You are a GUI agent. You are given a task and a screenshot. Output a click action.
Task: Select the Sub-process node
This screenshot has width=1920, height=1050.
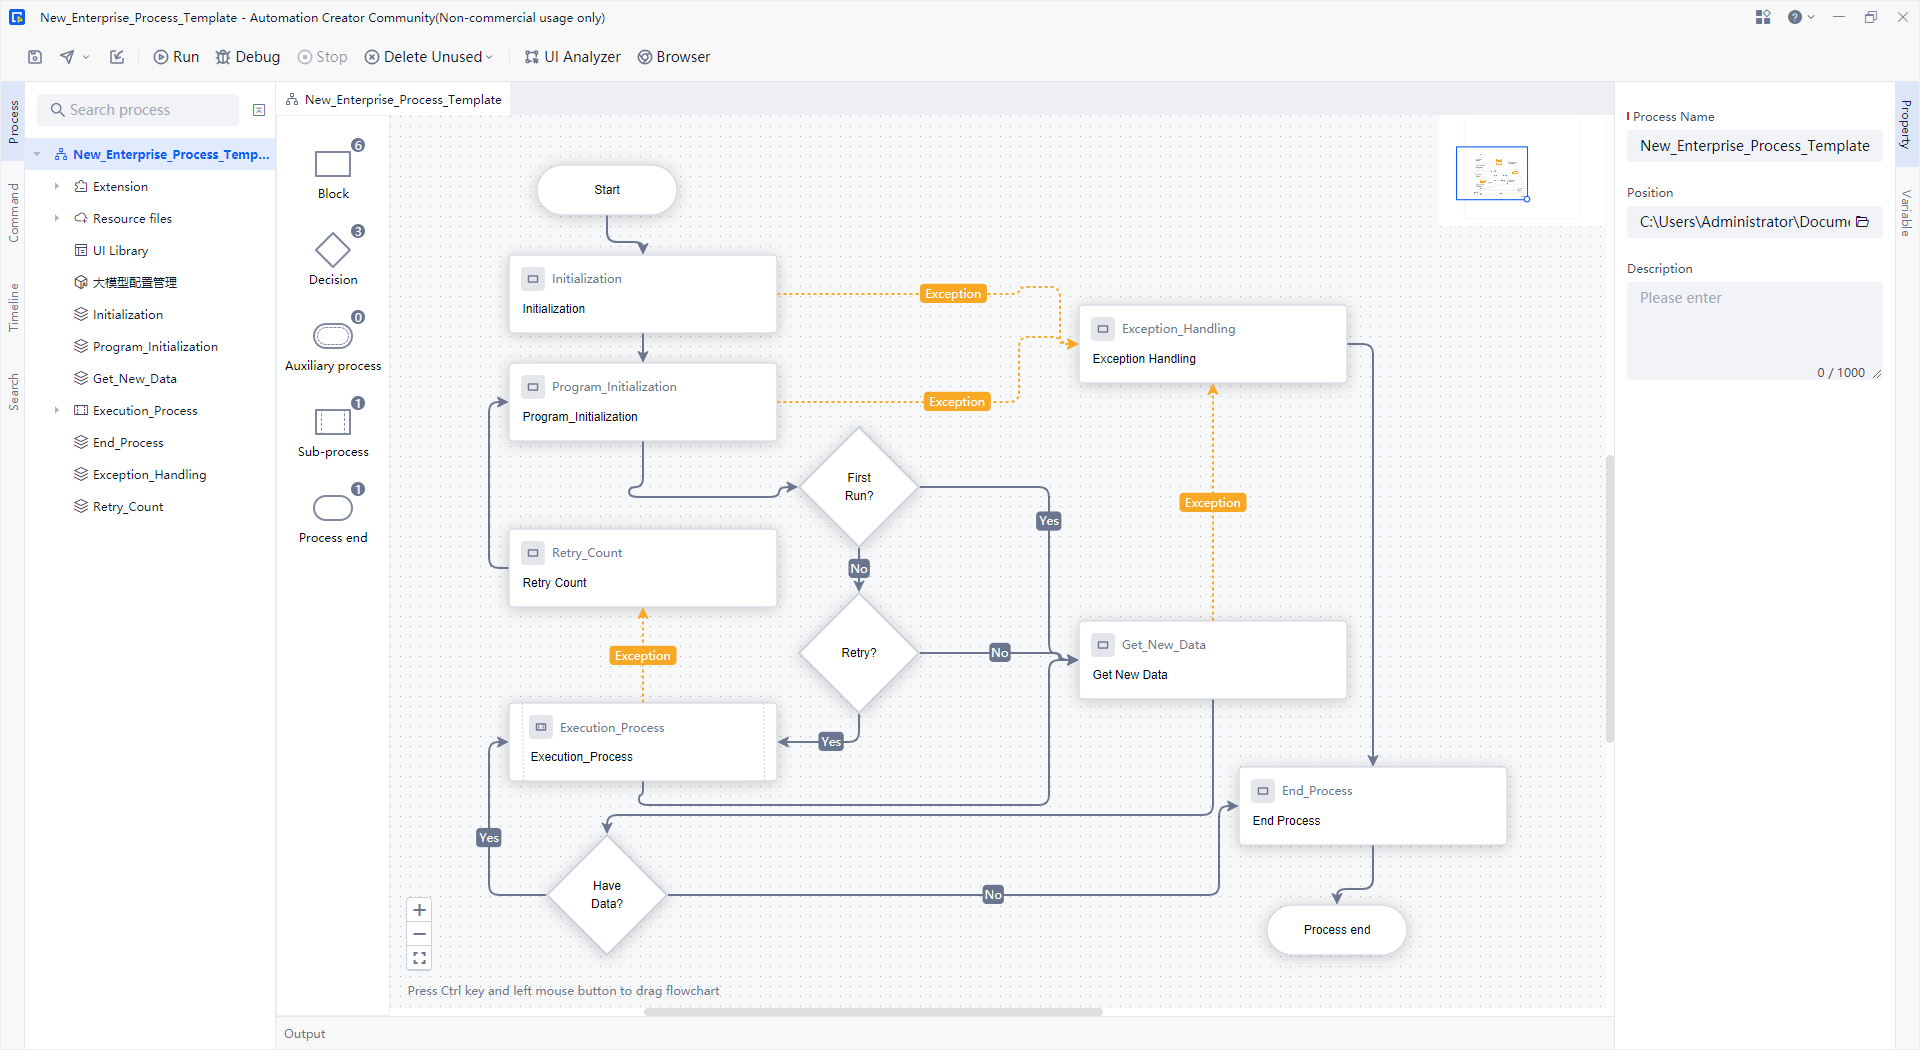(332, 422)
